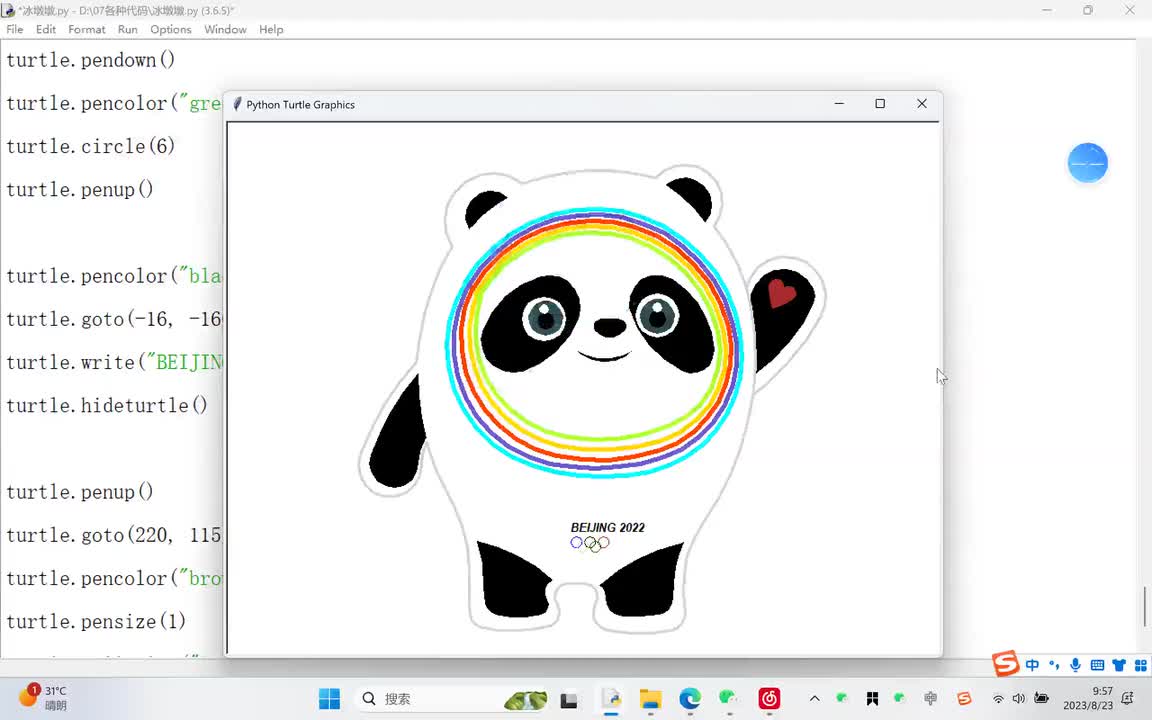Open the Windows Start menu
Viewport: 1152px width, 720px height.
coord(329,699)
